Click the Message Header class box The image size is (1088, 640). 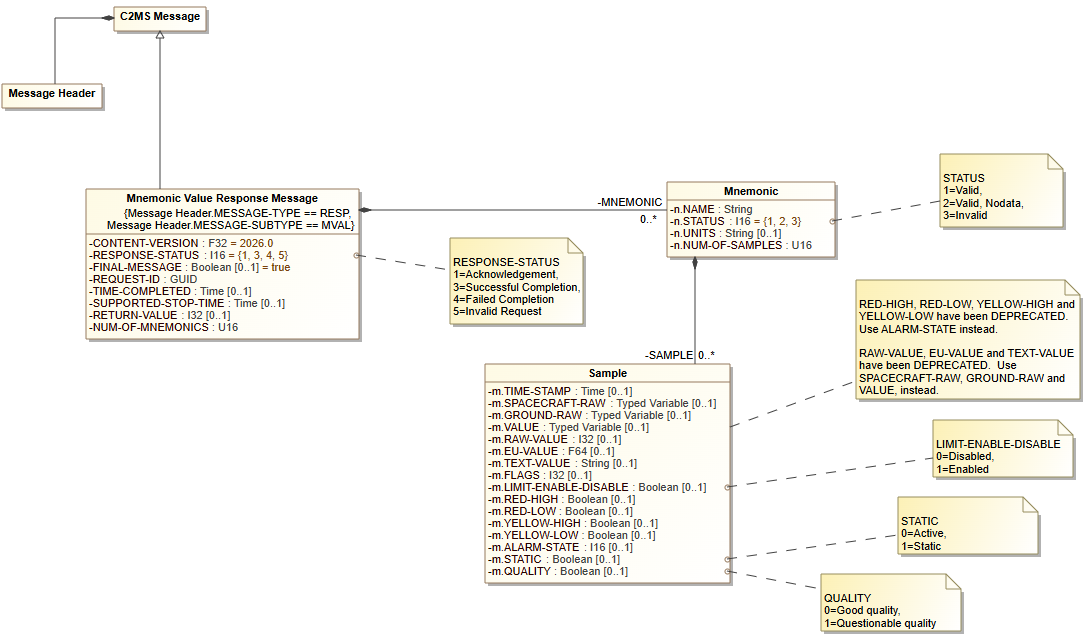coord(52,94)
